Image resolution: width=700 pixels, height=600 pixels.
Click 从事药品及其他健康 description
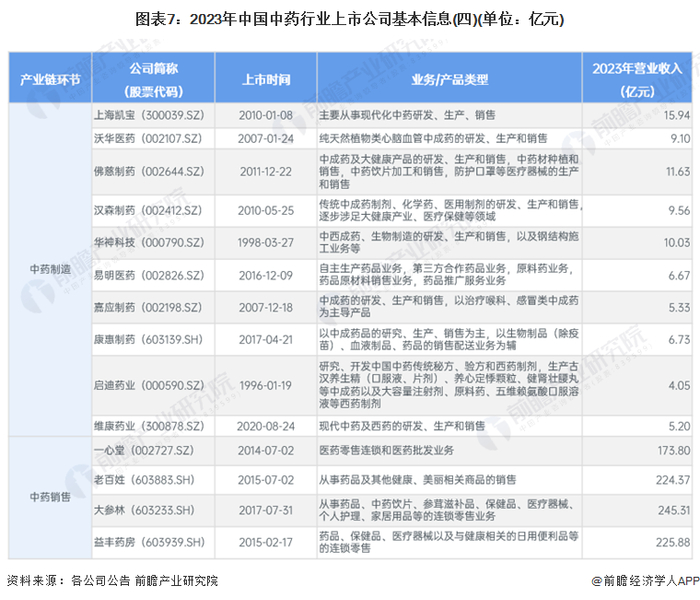[x=417, y=480]
